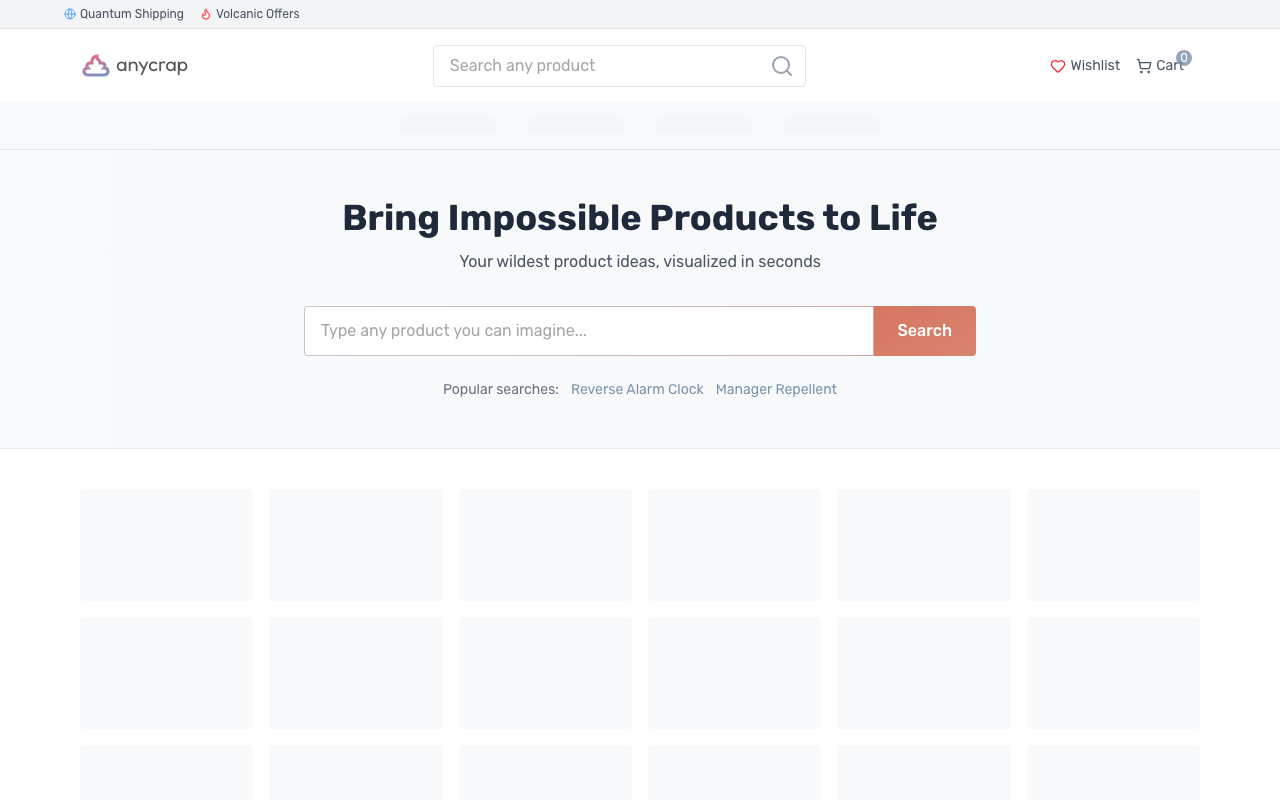
Task: Select the Reverse Alarm Clock popular search
Action: 637,389
